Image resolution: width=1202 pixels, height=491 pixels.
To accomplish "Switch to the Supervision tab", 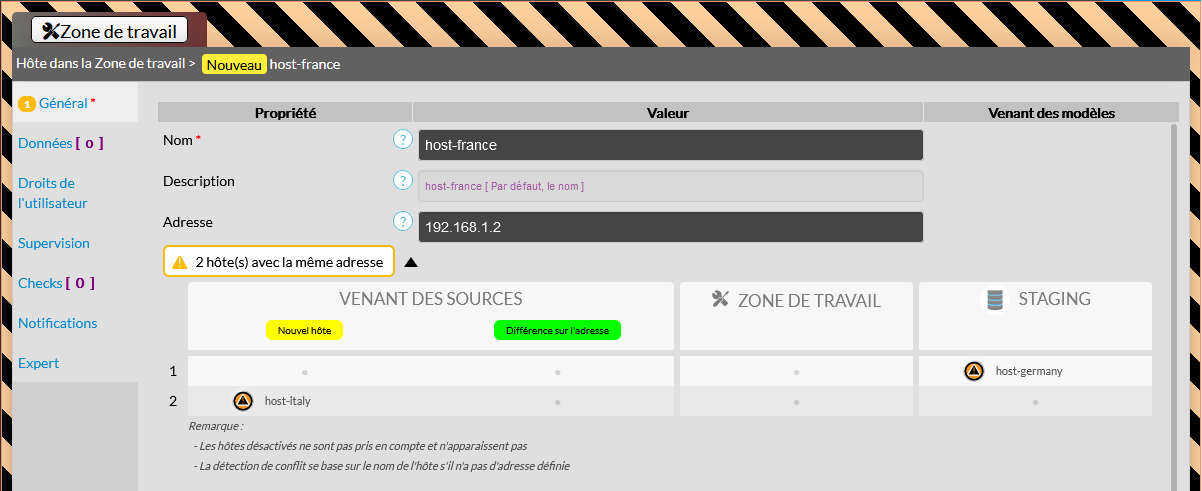I will (x=75, y=243).
